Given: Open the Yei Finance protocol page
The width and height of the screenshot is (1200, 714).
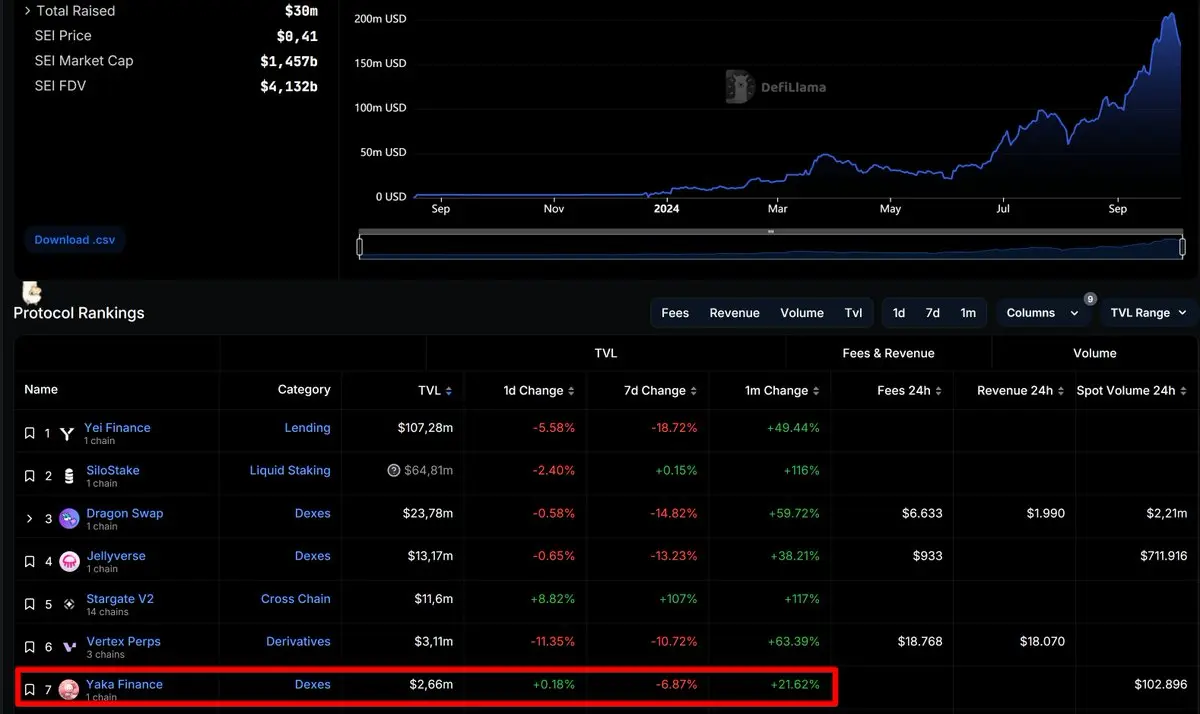Looking at the screenshot, I should coord(118,428).
